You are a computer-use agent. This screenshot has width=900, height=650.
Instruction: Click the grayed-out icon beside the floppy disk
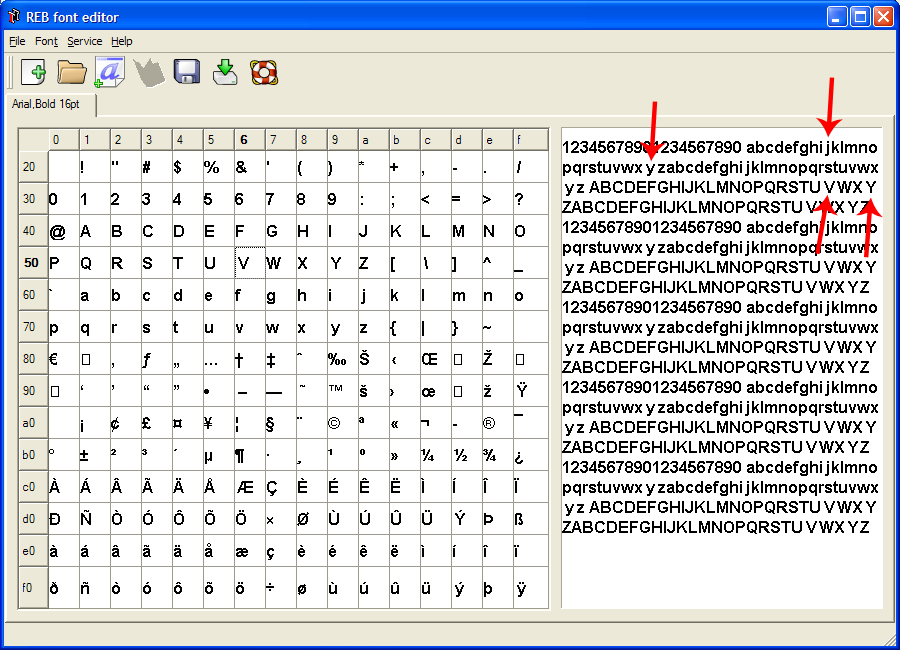pyautogui.click(x=148, y=72)
